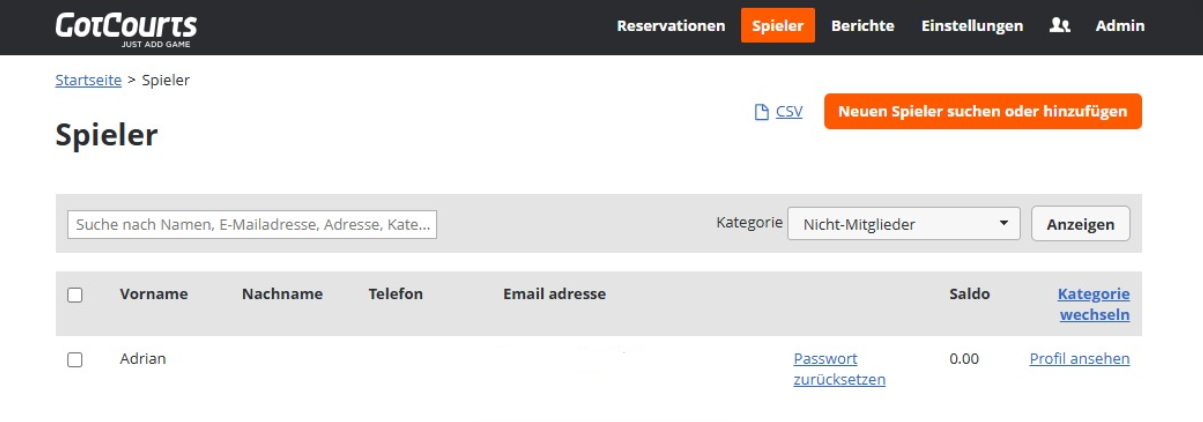Open the Admin menu
This screenshot has height=422, width=1203.
[x=1119, y=26]
